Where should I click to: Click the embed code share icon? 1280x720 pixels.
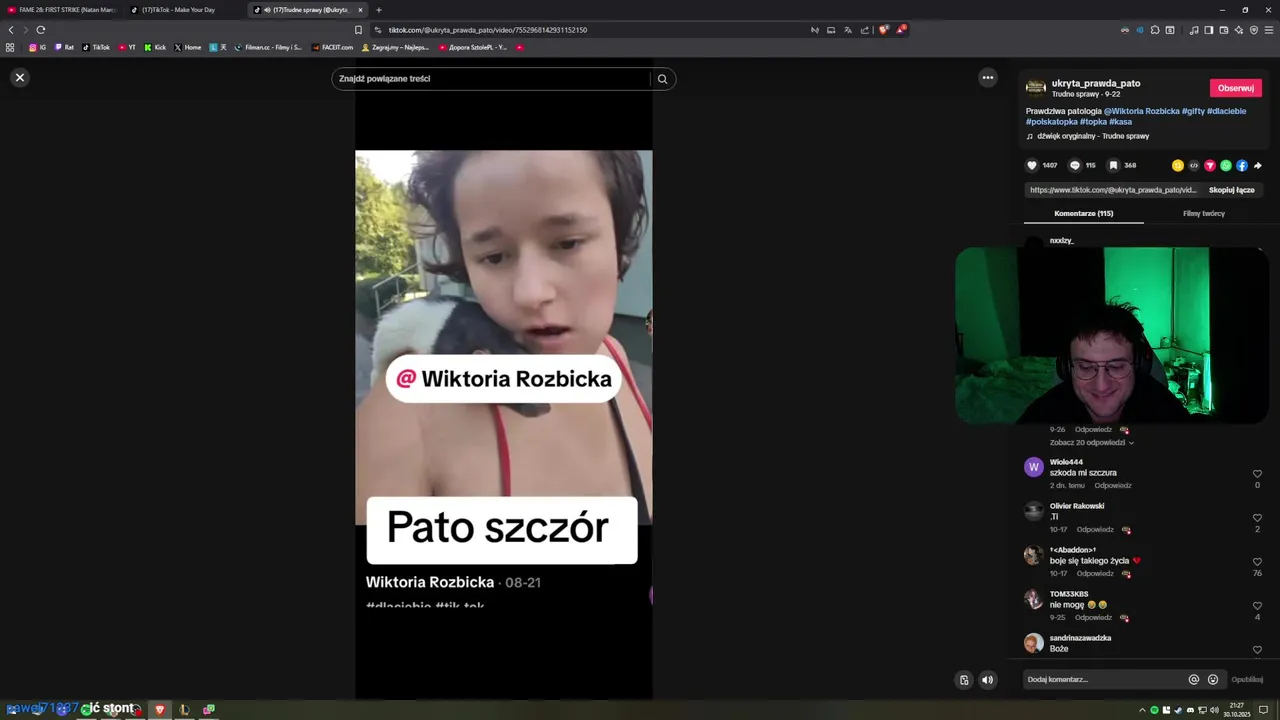(1194, 166)
